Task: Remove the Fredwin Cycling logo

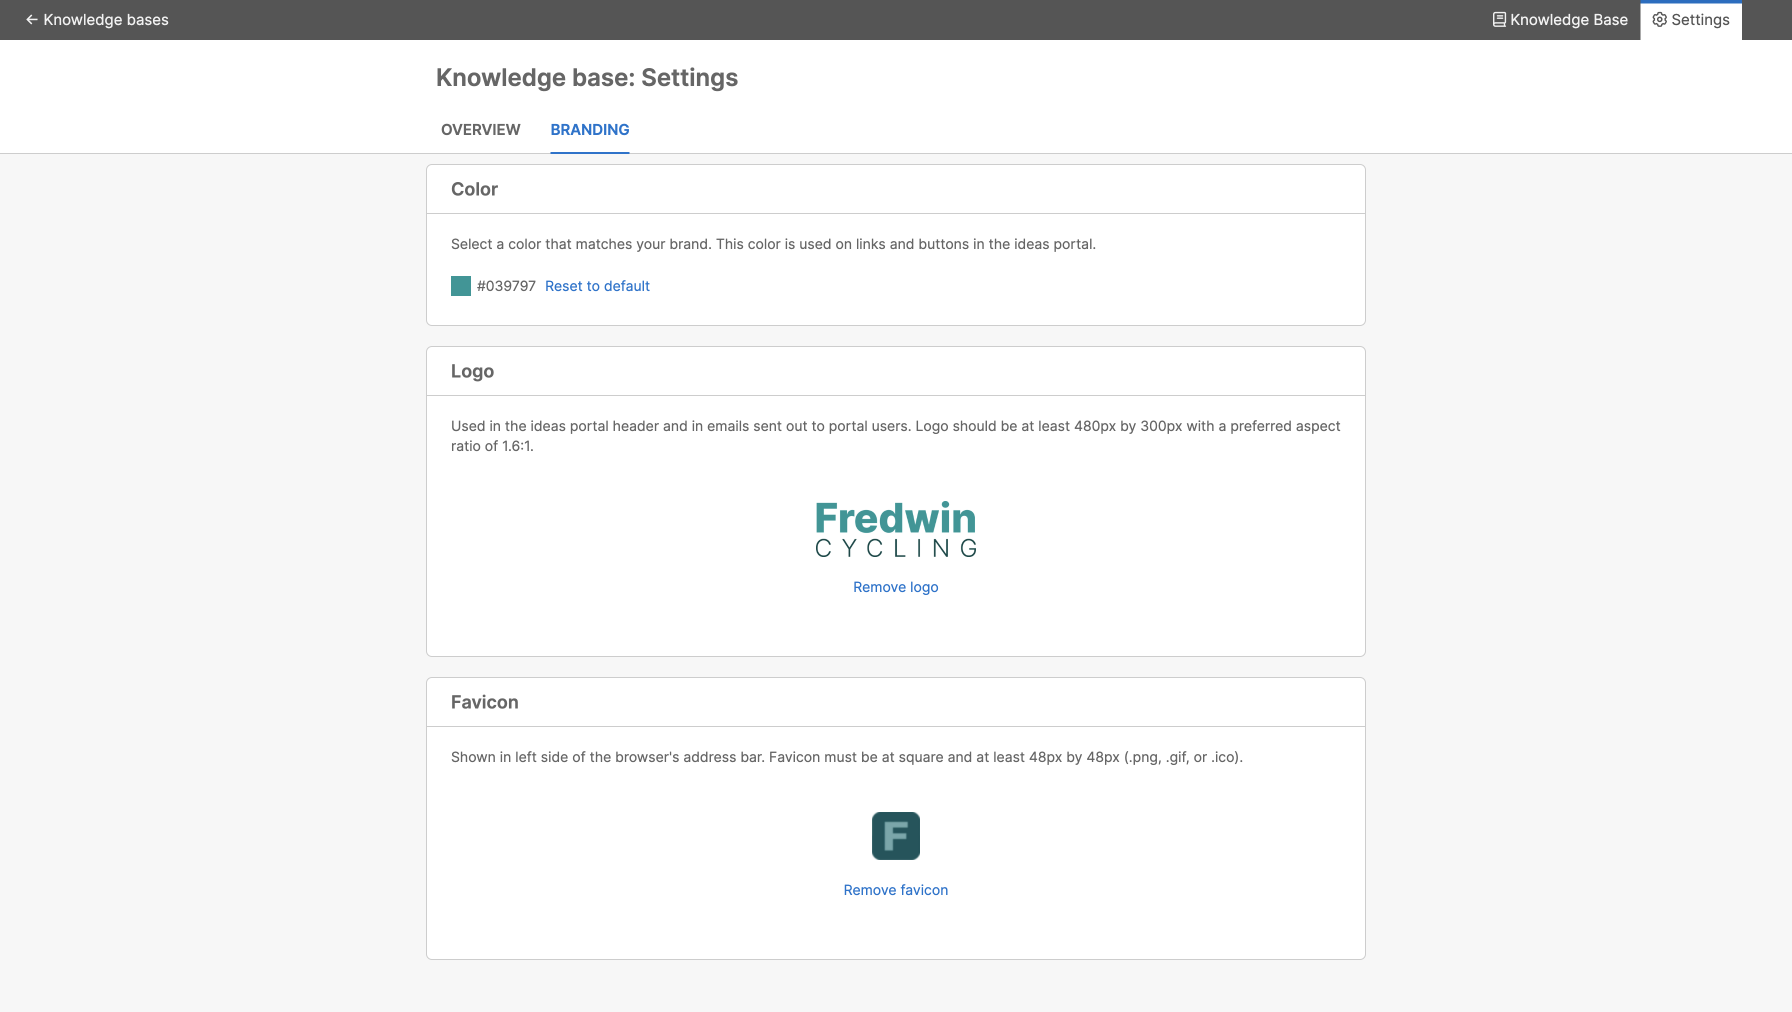Action: pos(895,587)
